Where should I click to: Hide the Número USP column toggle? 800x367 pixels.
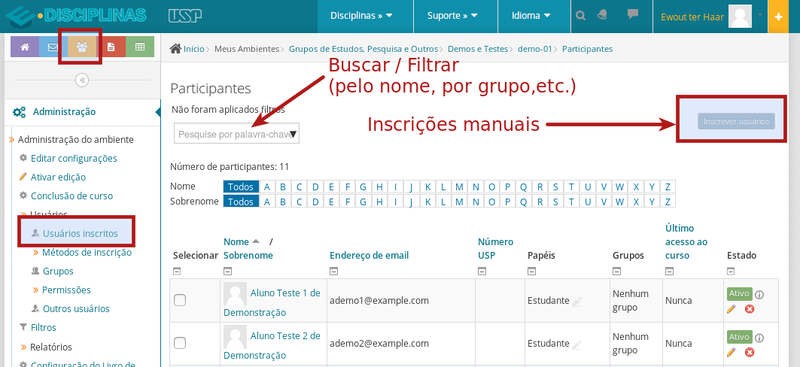coord(482,272)
